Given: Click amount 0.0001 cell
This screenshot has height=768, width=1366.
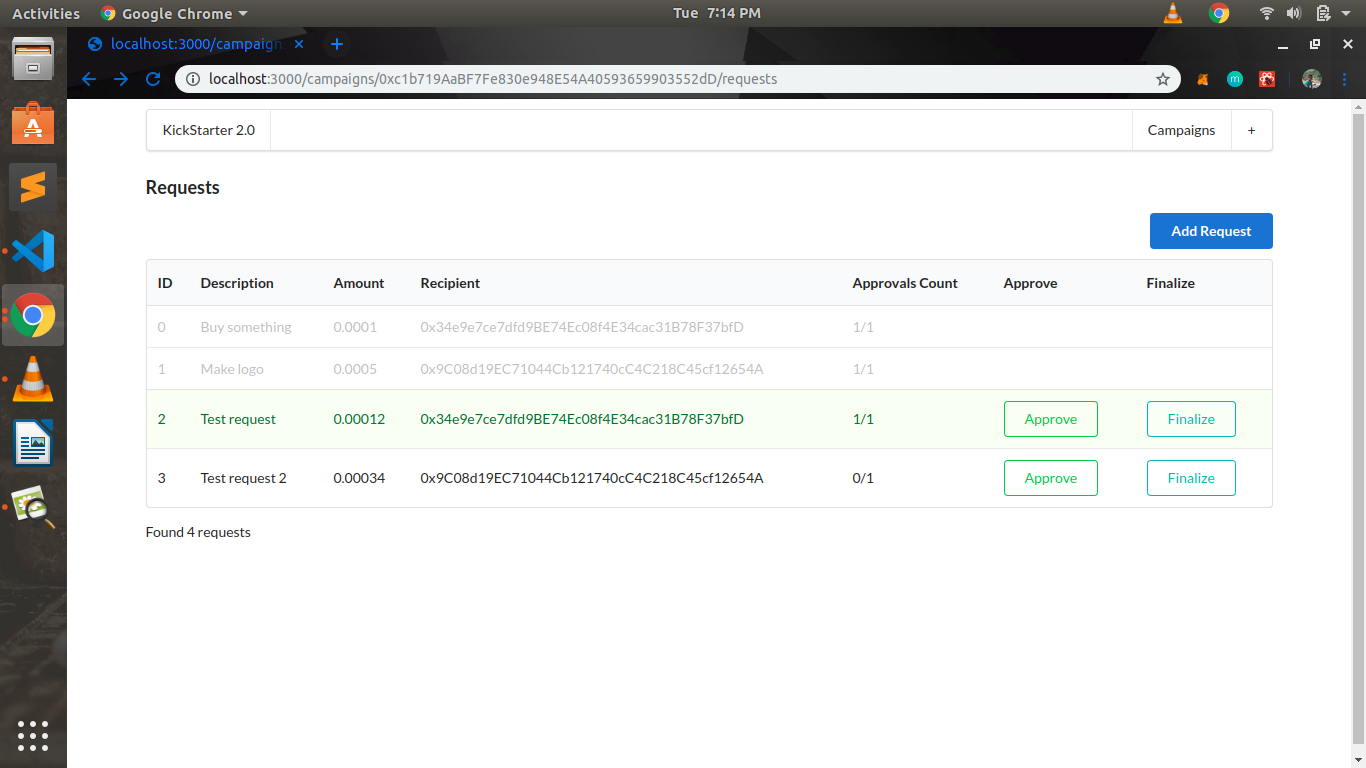Looking at the screenshot, I should (x=355, y=327).
